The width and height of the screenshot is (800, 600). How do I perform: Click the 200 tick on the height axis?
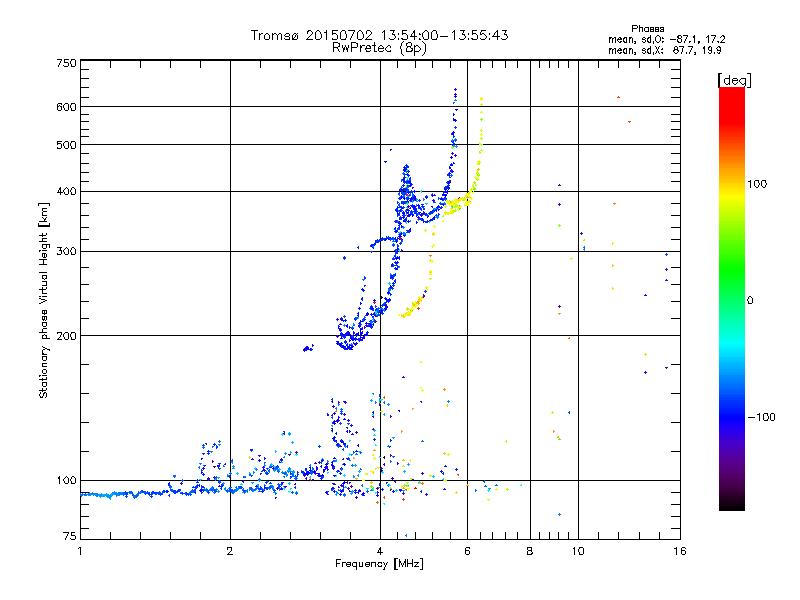point(67,335)
